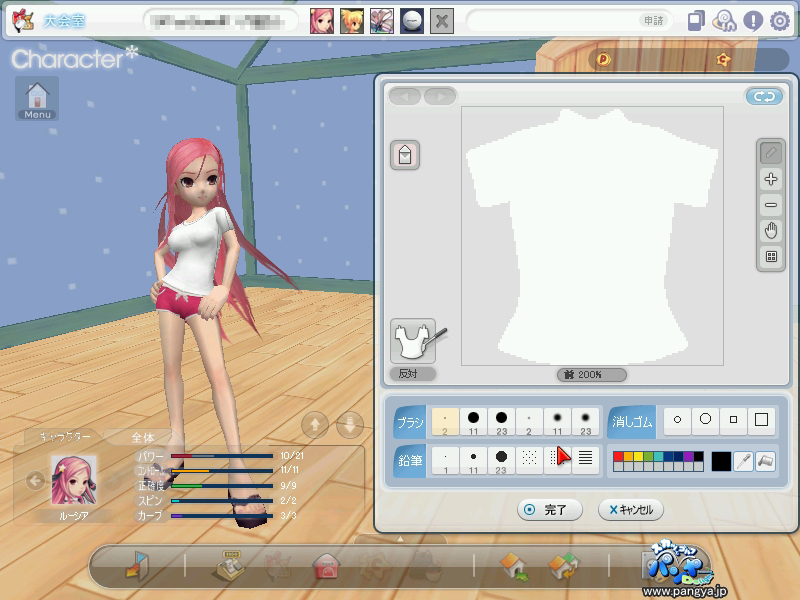Click the orange-haired character avatar in top bar

[x=352, y=21]
